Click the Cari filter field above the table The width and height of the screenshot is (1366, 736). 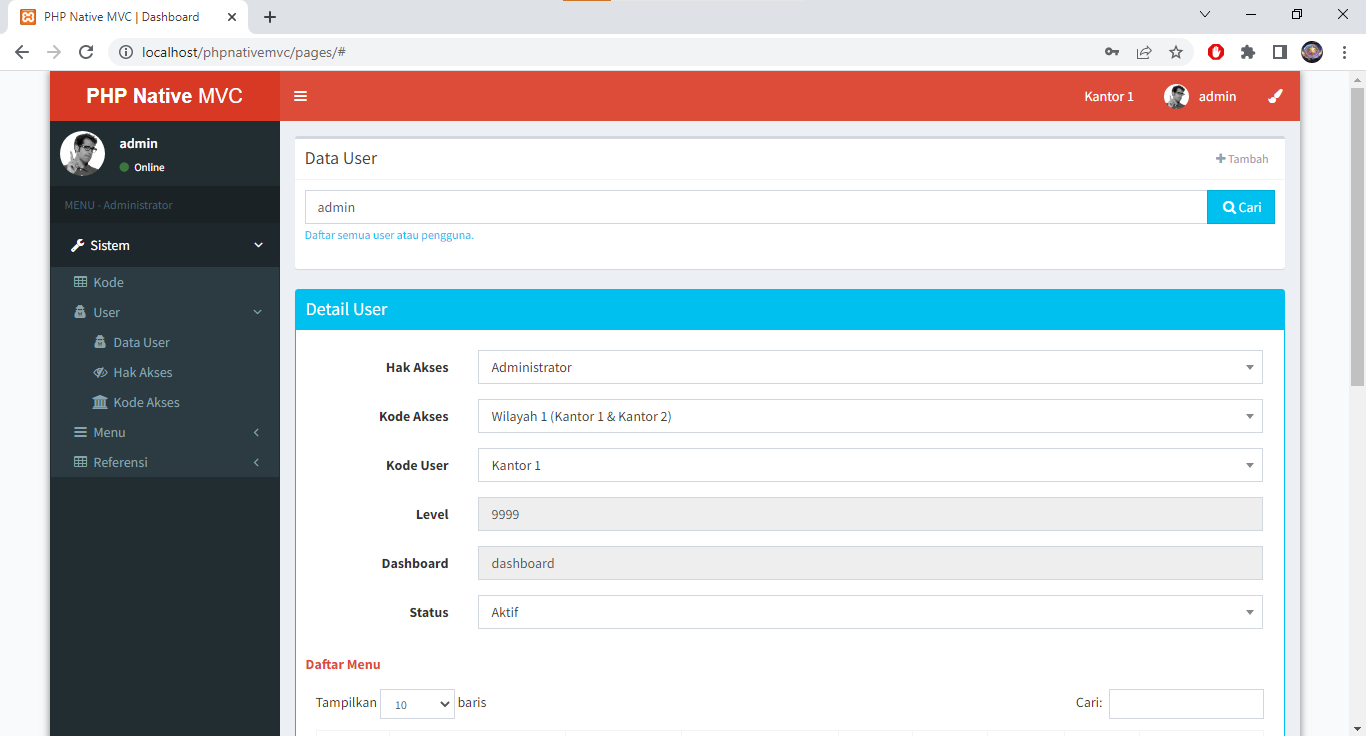1186,704
